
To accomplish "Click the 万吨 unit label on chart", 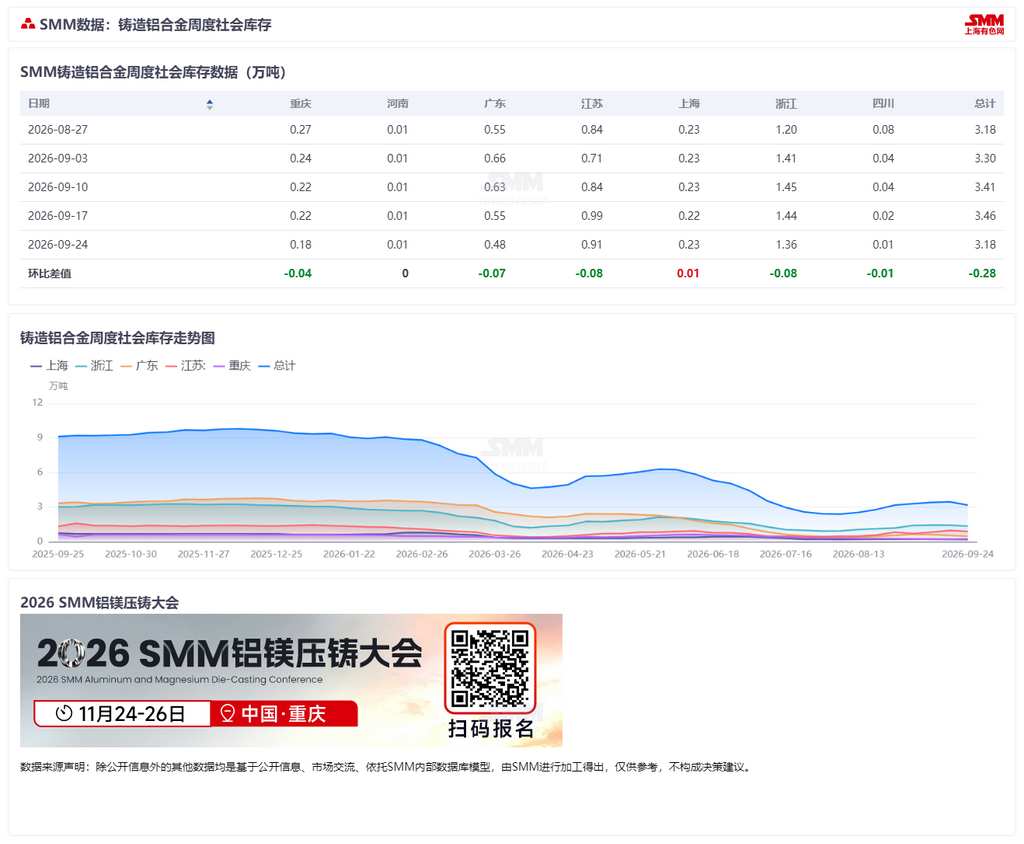I will pyautogui.click(x=58, y=386).
